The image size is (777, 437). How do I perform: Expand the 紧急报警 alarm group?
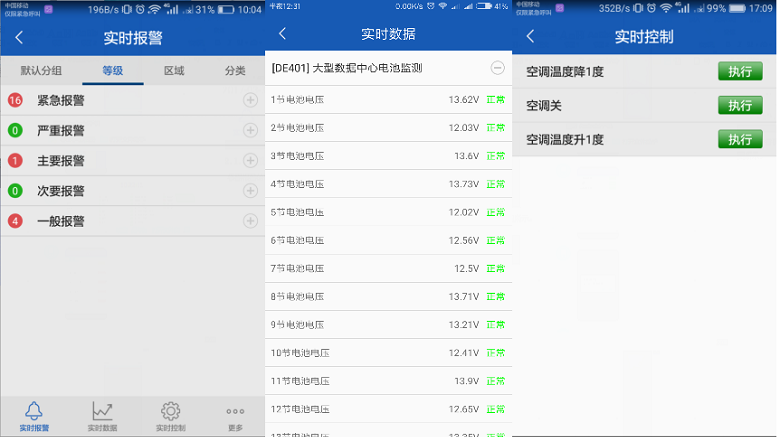point(250,100)
